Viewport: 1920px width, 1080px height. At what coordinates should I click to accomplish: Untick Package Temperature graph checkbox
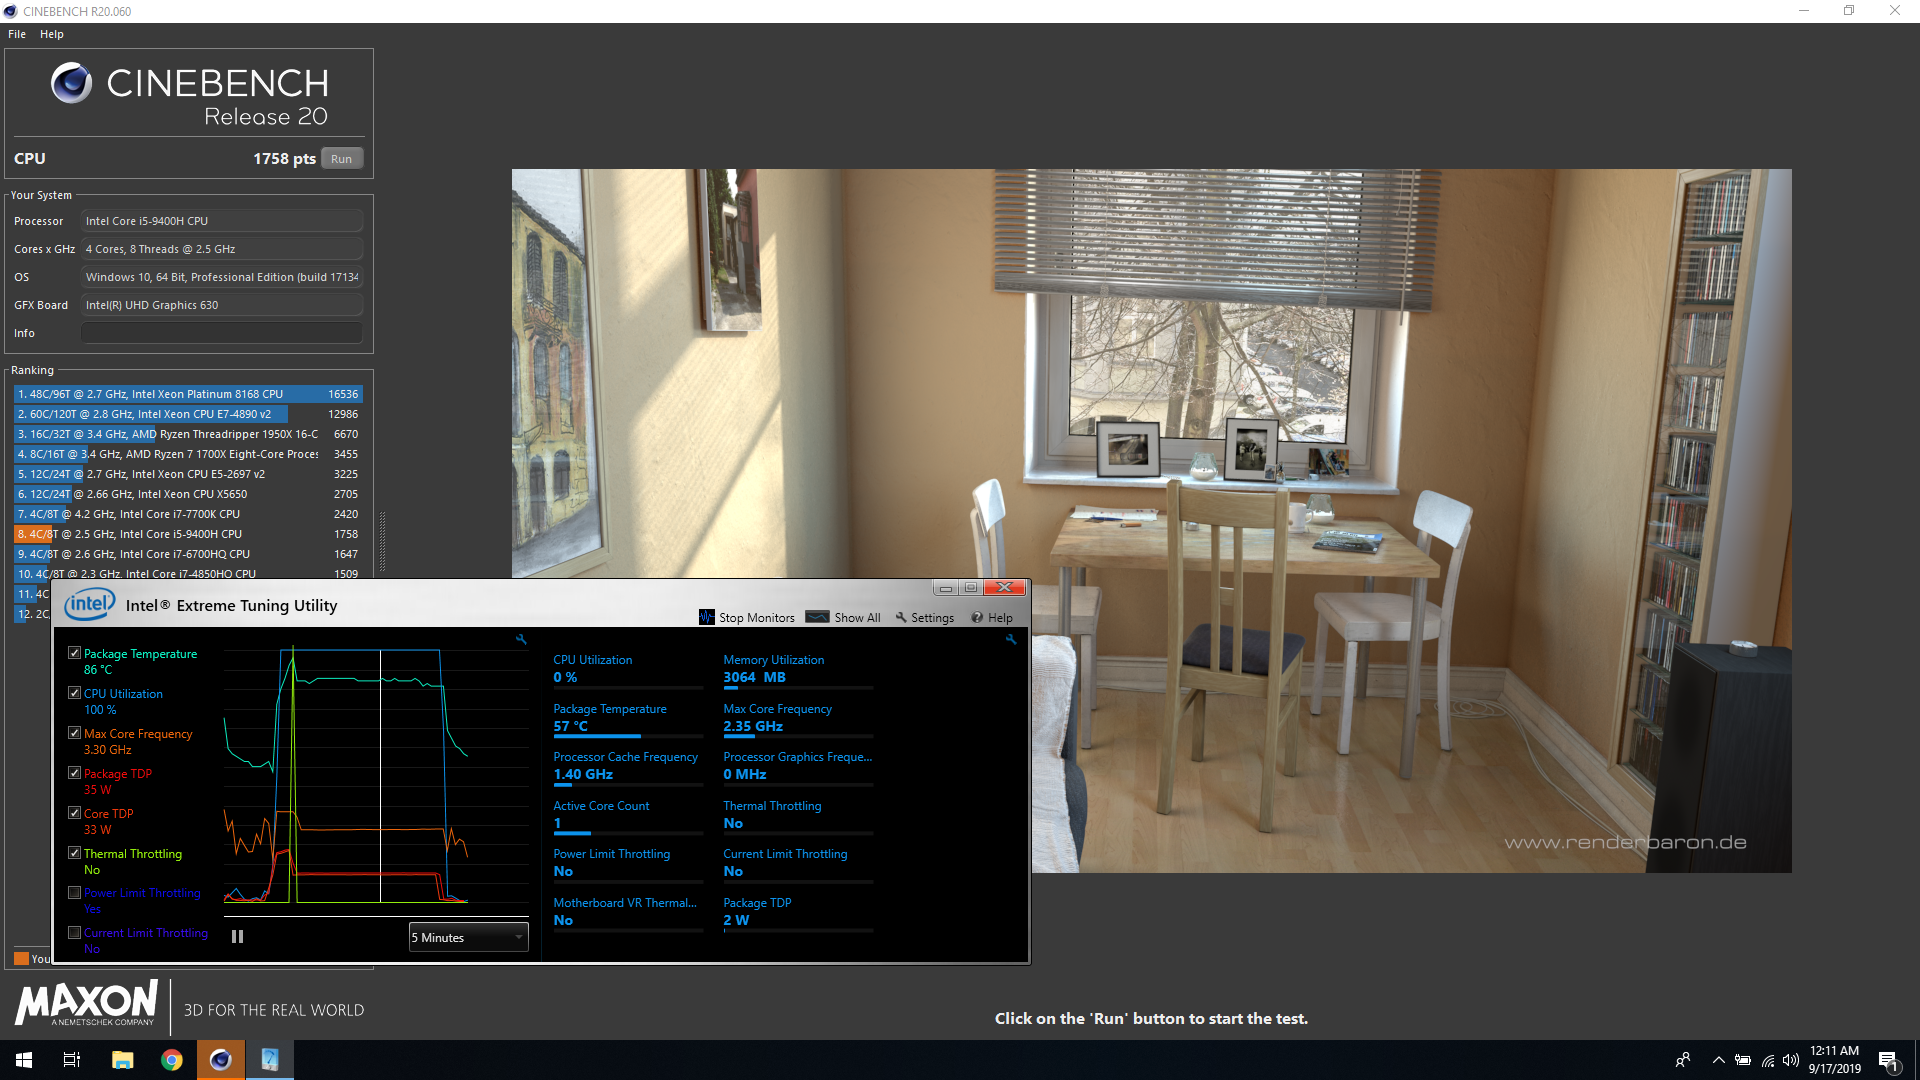click(x=74, y=653)
